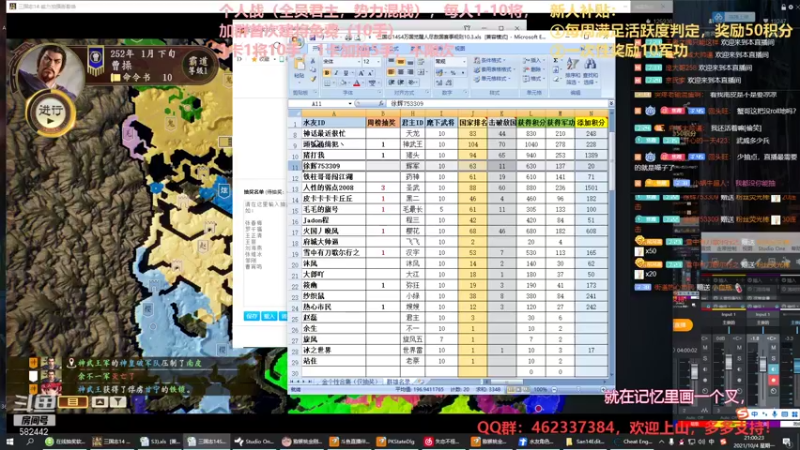Click the Cut scissors icon in Excel
This screenshot has height=450, width=800.
(x=312, y=62)
